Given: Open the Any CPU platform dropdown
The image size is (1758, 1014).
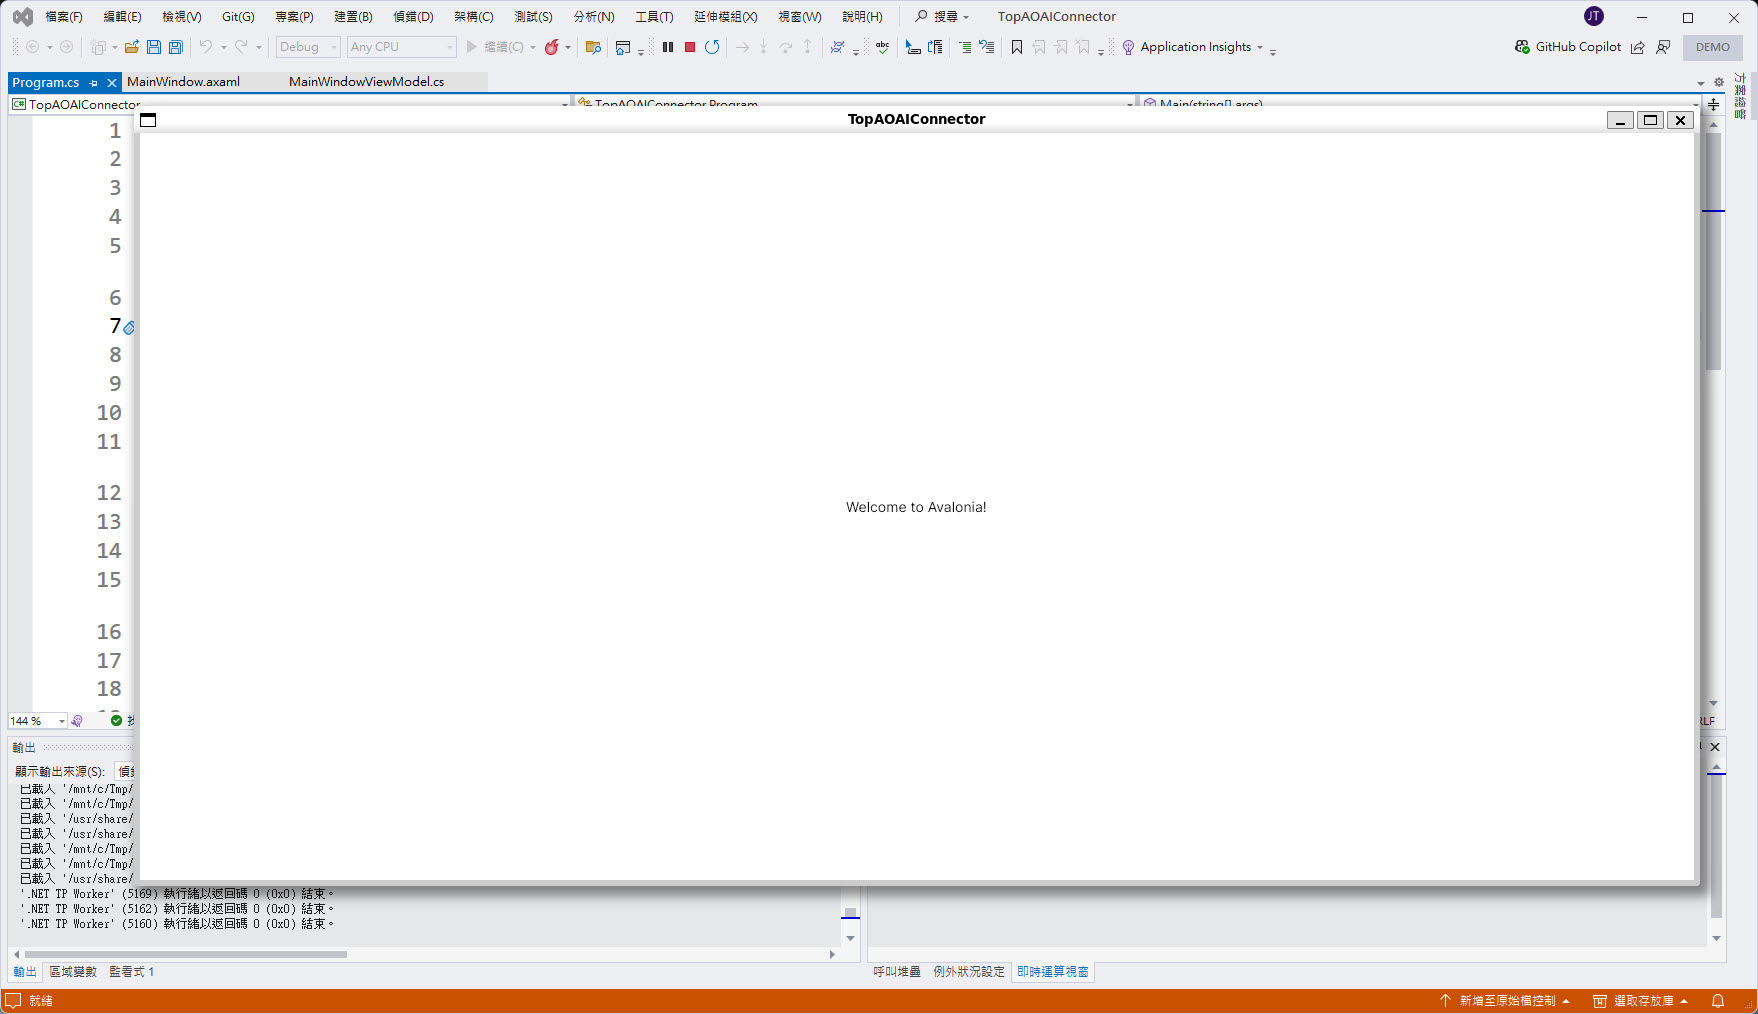Looking at the screenshot, I should pos(401,47).
